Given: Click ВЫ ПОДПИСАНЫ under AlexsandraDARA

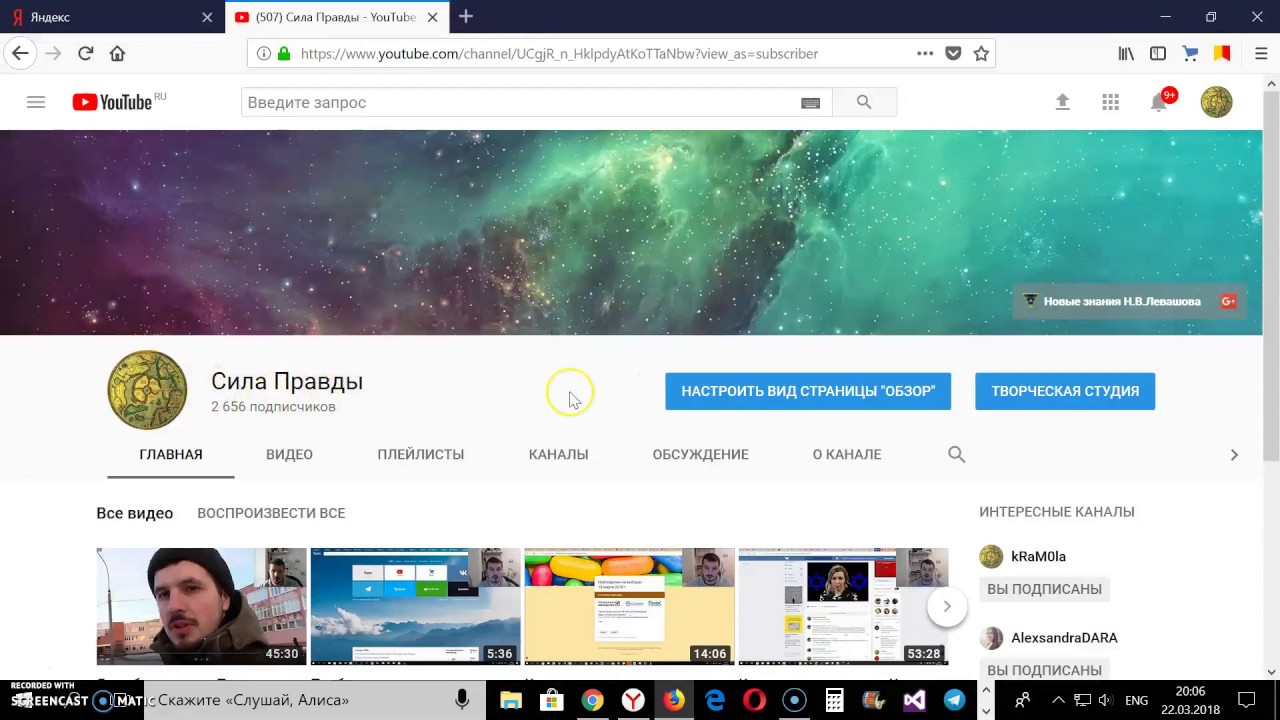Looking at the screenshot, I should pyautogui.click(x=1044, y=670).
